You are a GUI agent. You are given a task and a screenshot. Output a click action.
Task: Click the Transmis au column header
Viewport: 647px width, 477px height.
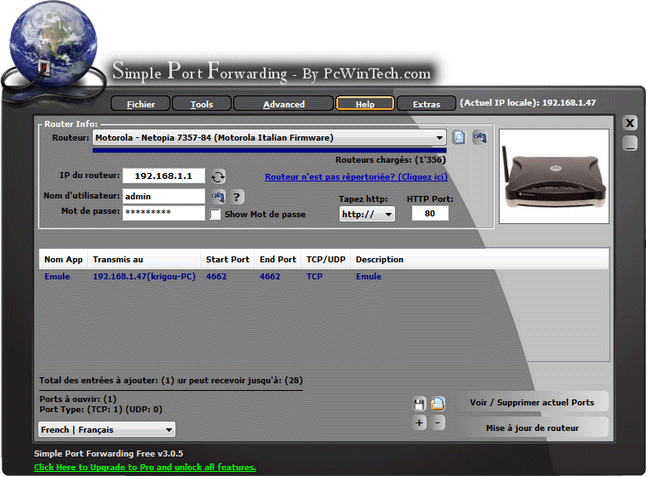tap(144, 260)
